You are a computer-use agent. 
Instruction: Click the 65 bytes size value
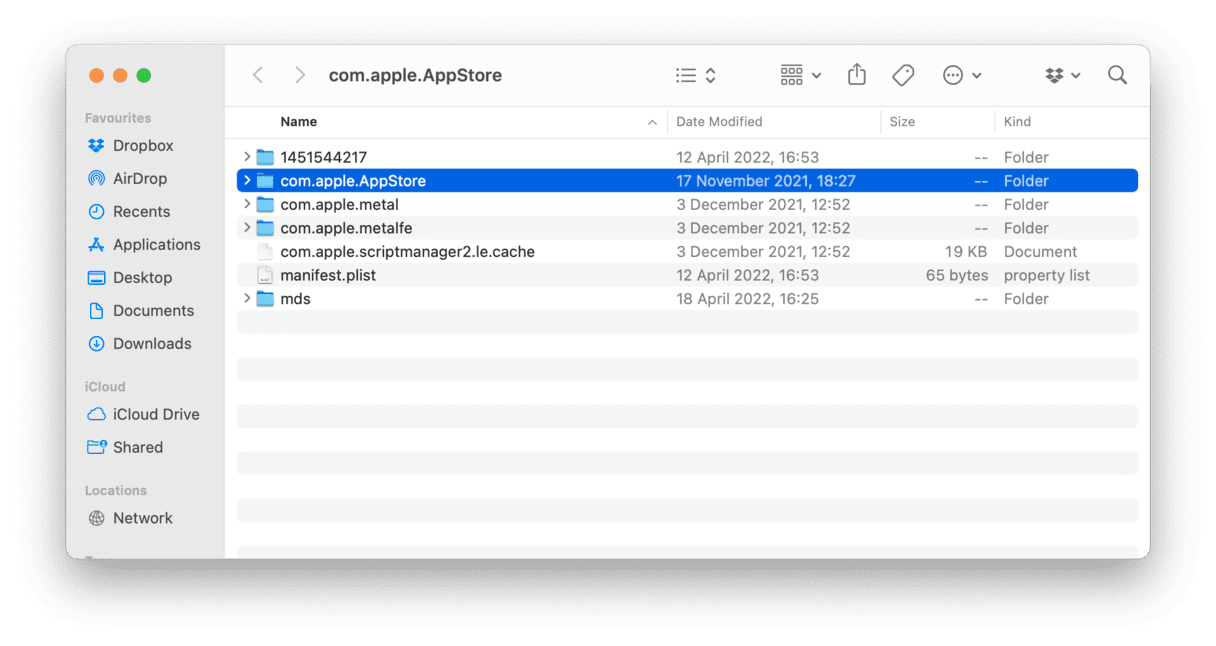click(957, 275)
